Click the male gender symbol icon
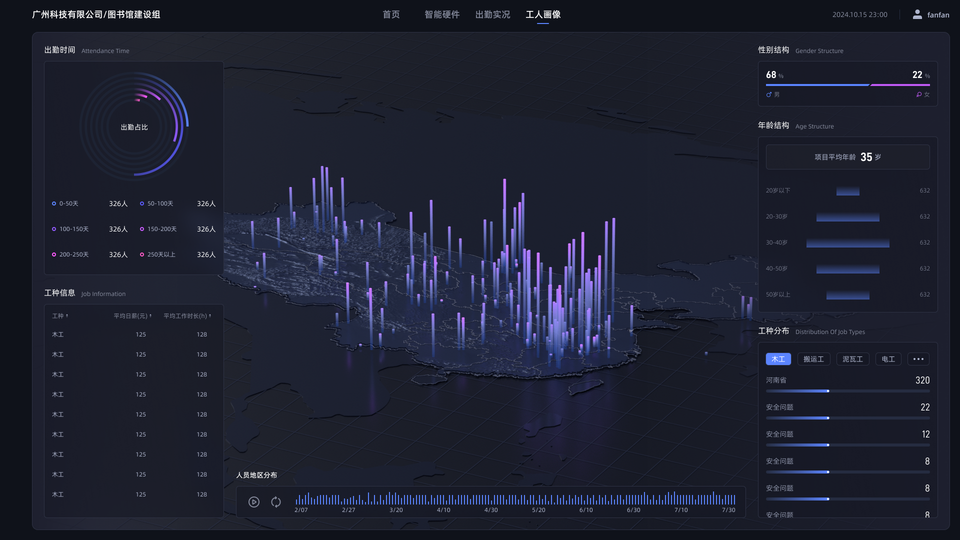 [x=769, y=95]
